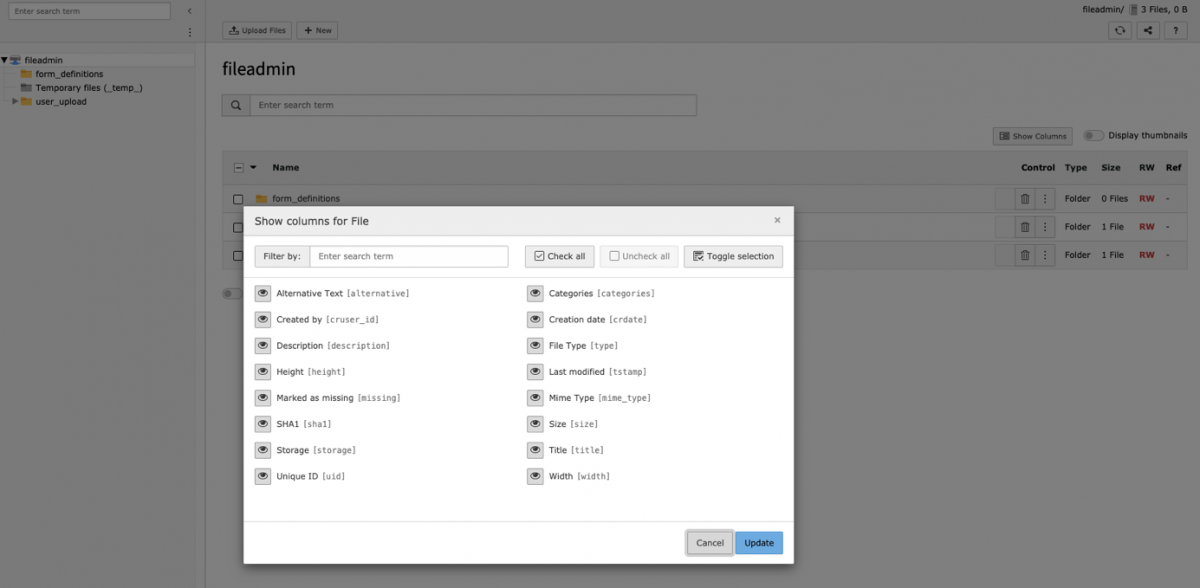Click Type column header
The image size is (1200, 588).
(x=1076, y=168)
